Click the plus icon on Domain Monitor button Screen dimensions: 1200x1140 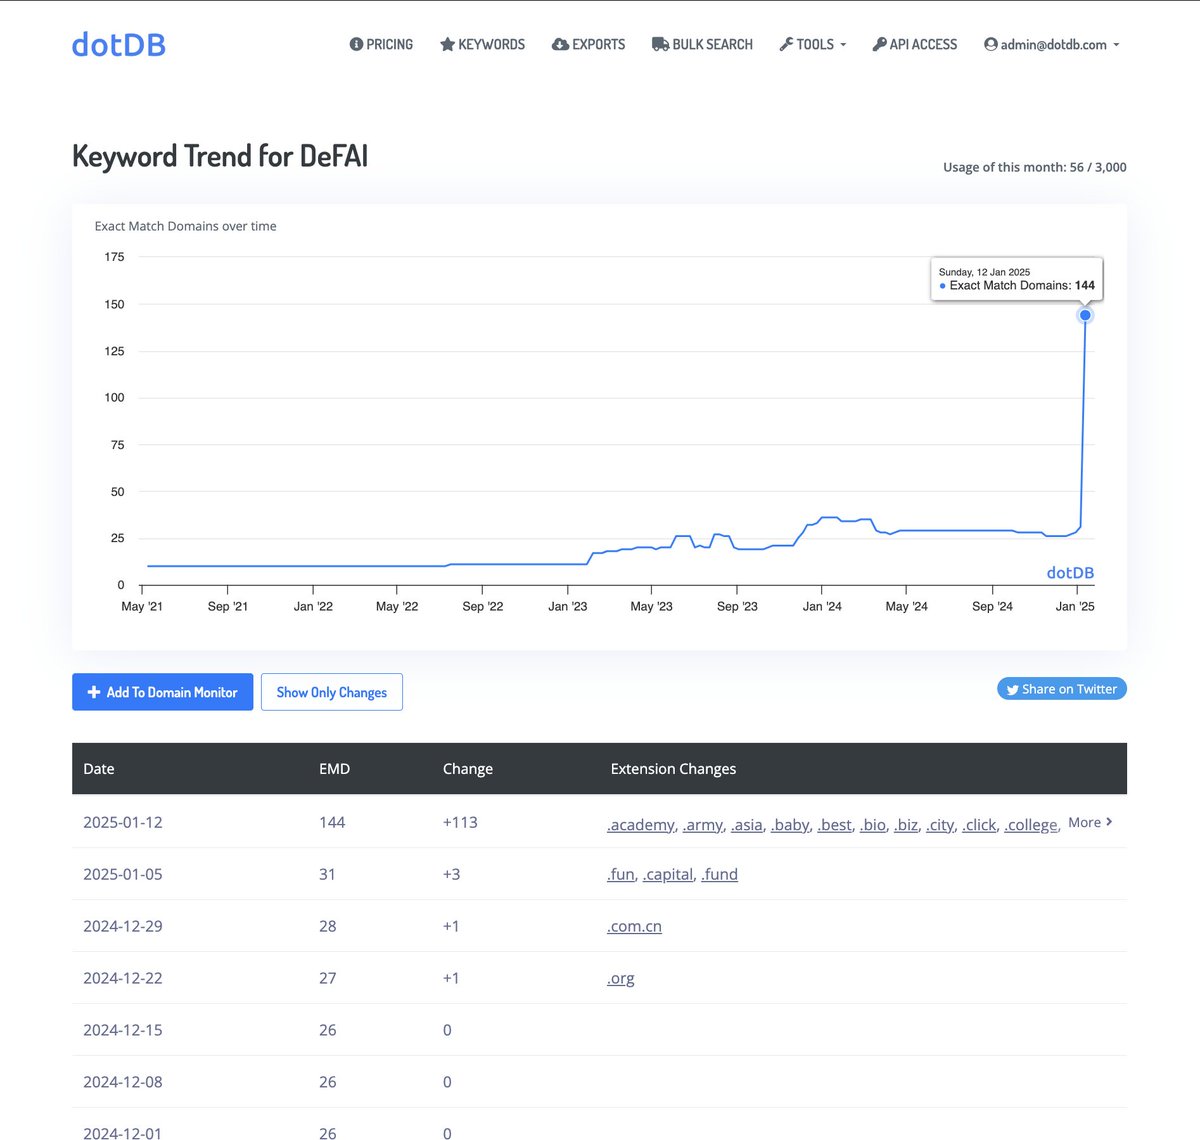point(94,692)
